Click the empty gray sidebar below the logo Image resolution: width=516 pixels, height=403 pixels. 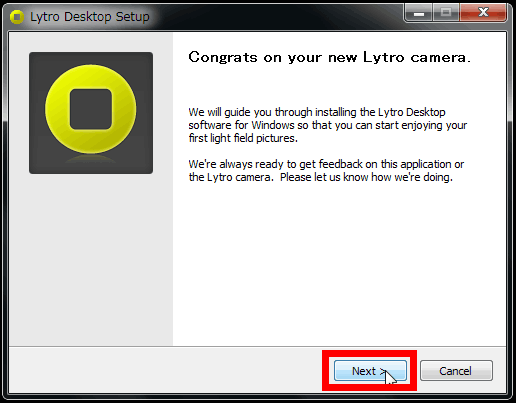click(91, 260)
